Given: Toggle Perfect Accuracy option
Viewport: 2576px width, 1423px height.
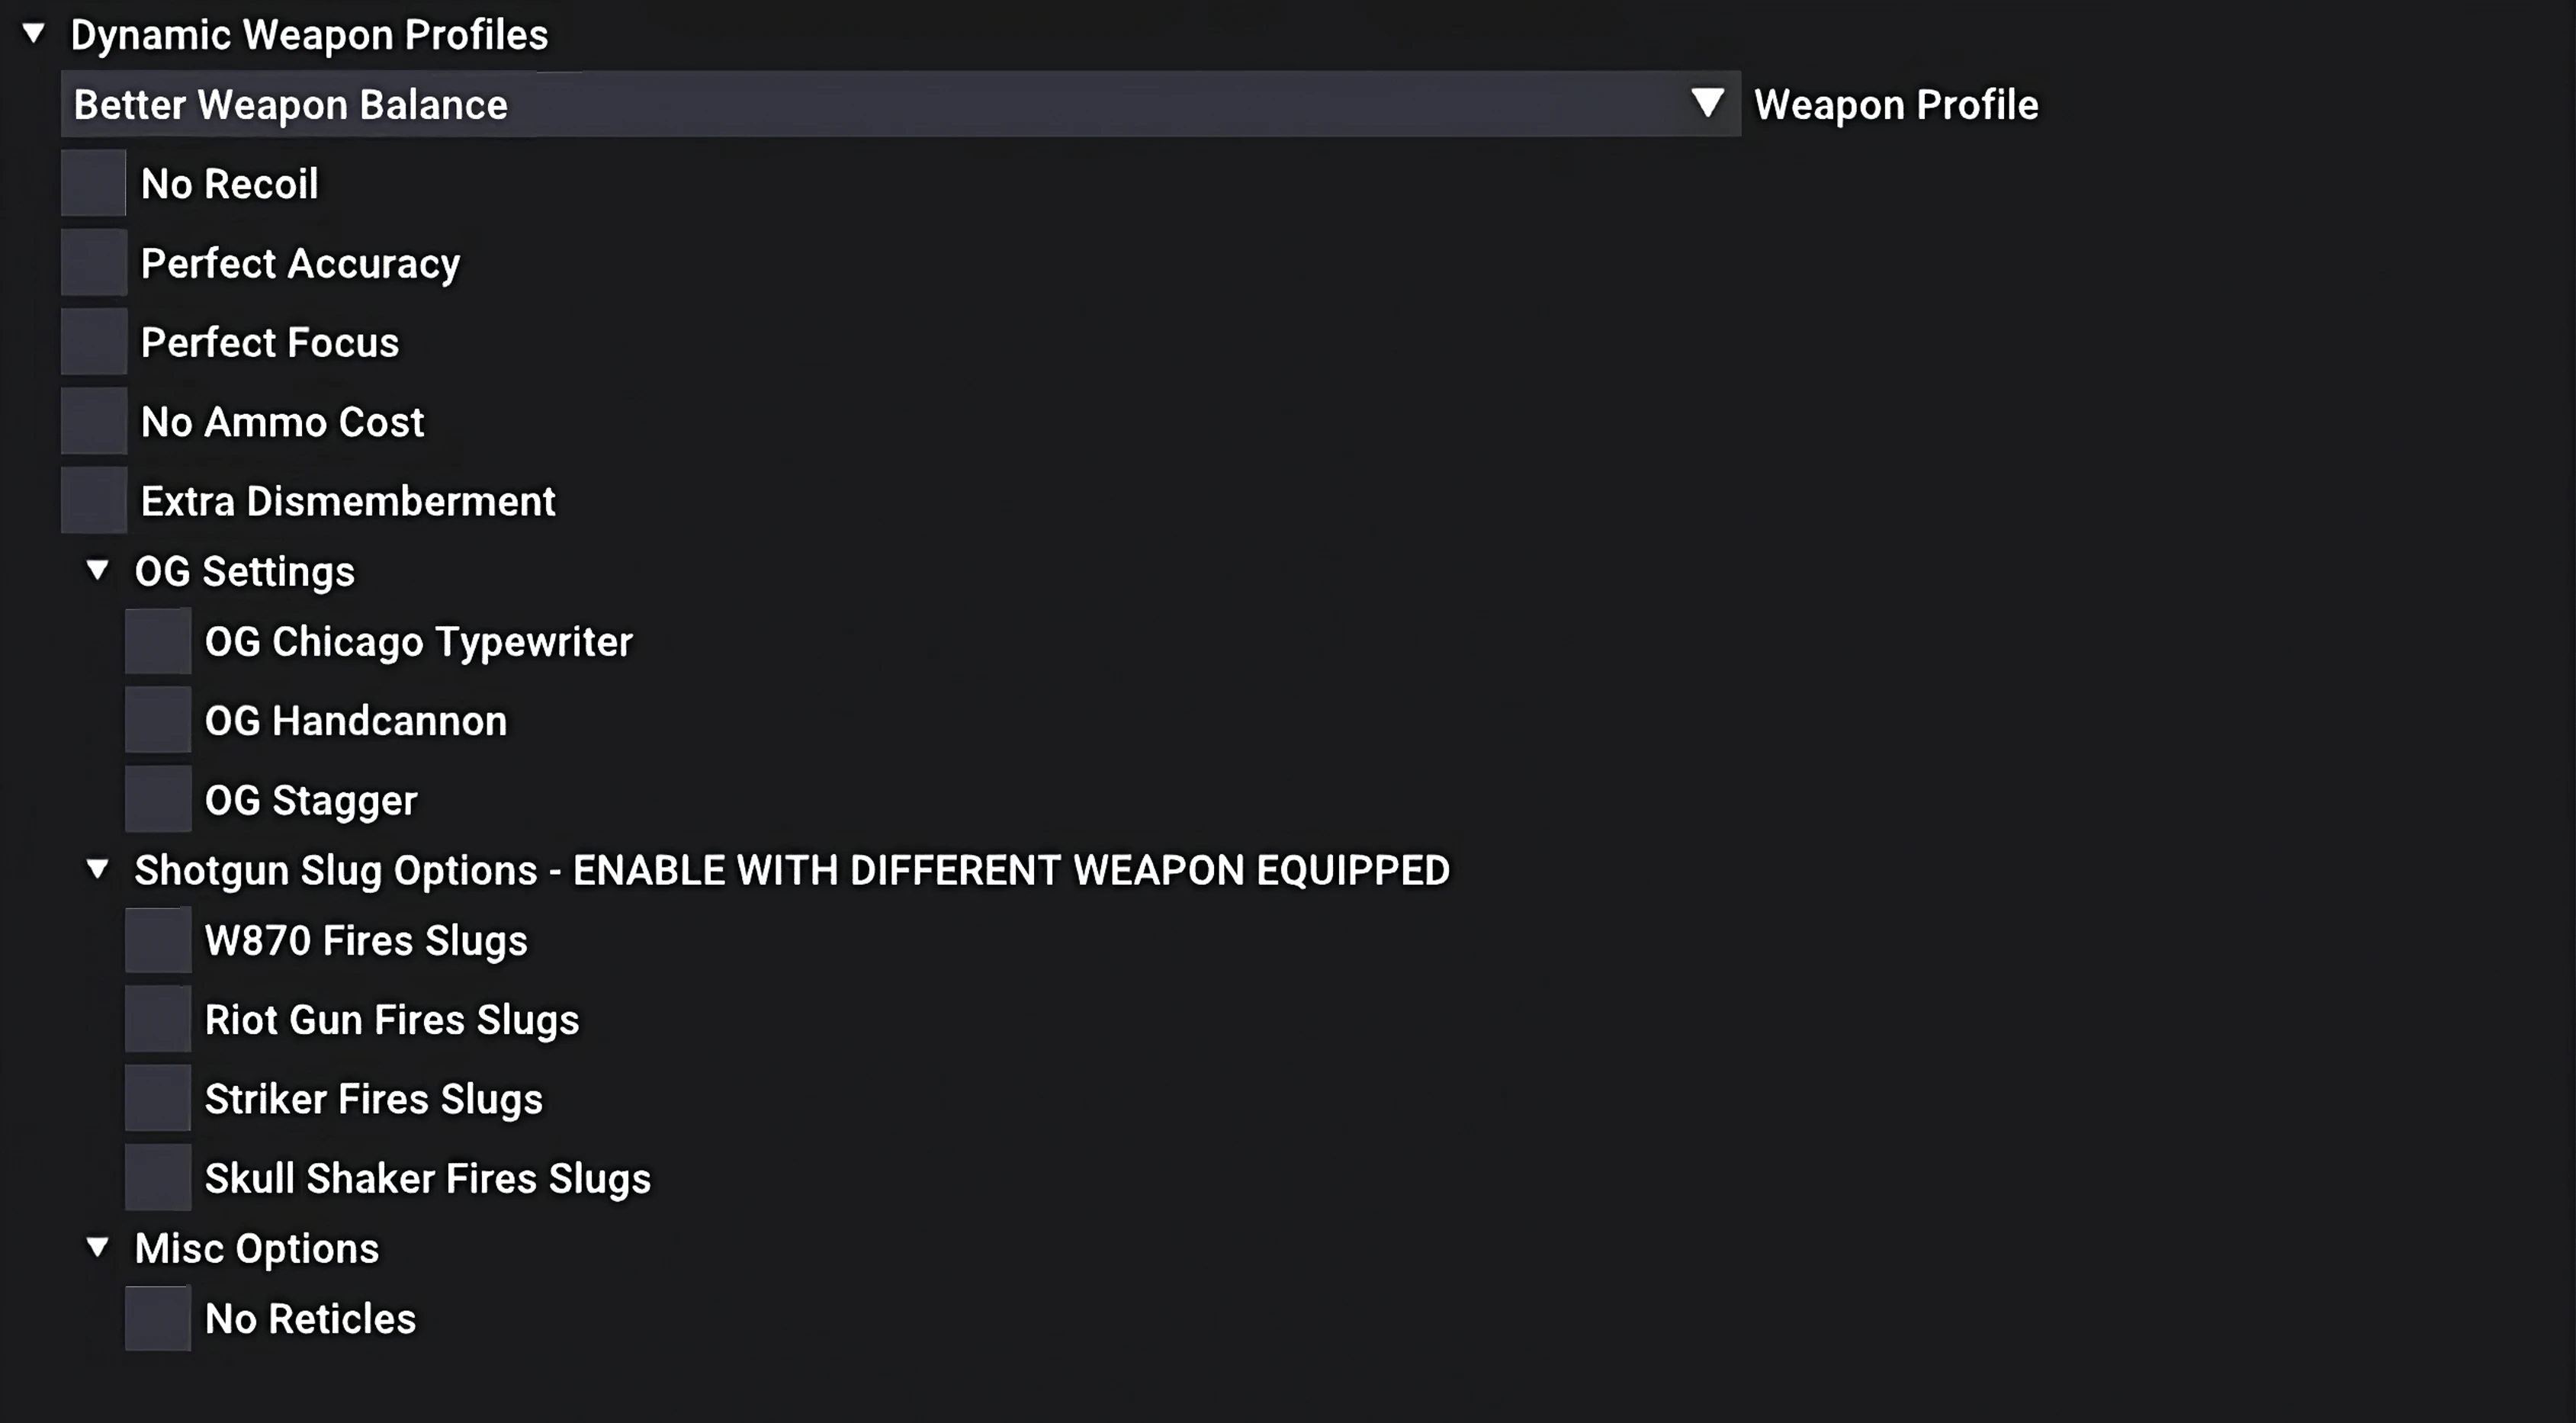Looking at the screenshot, I should coord(93,262).
